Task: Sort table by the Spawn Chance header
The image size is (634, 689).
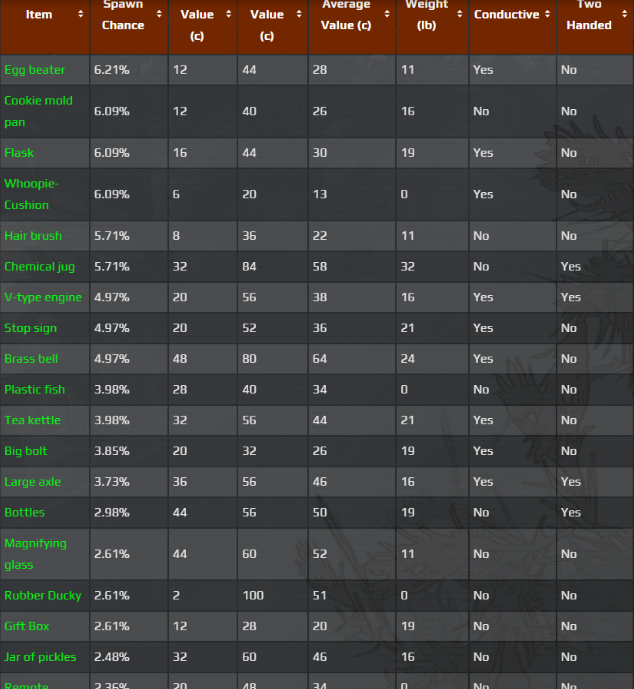Action: tap(123, 15)
